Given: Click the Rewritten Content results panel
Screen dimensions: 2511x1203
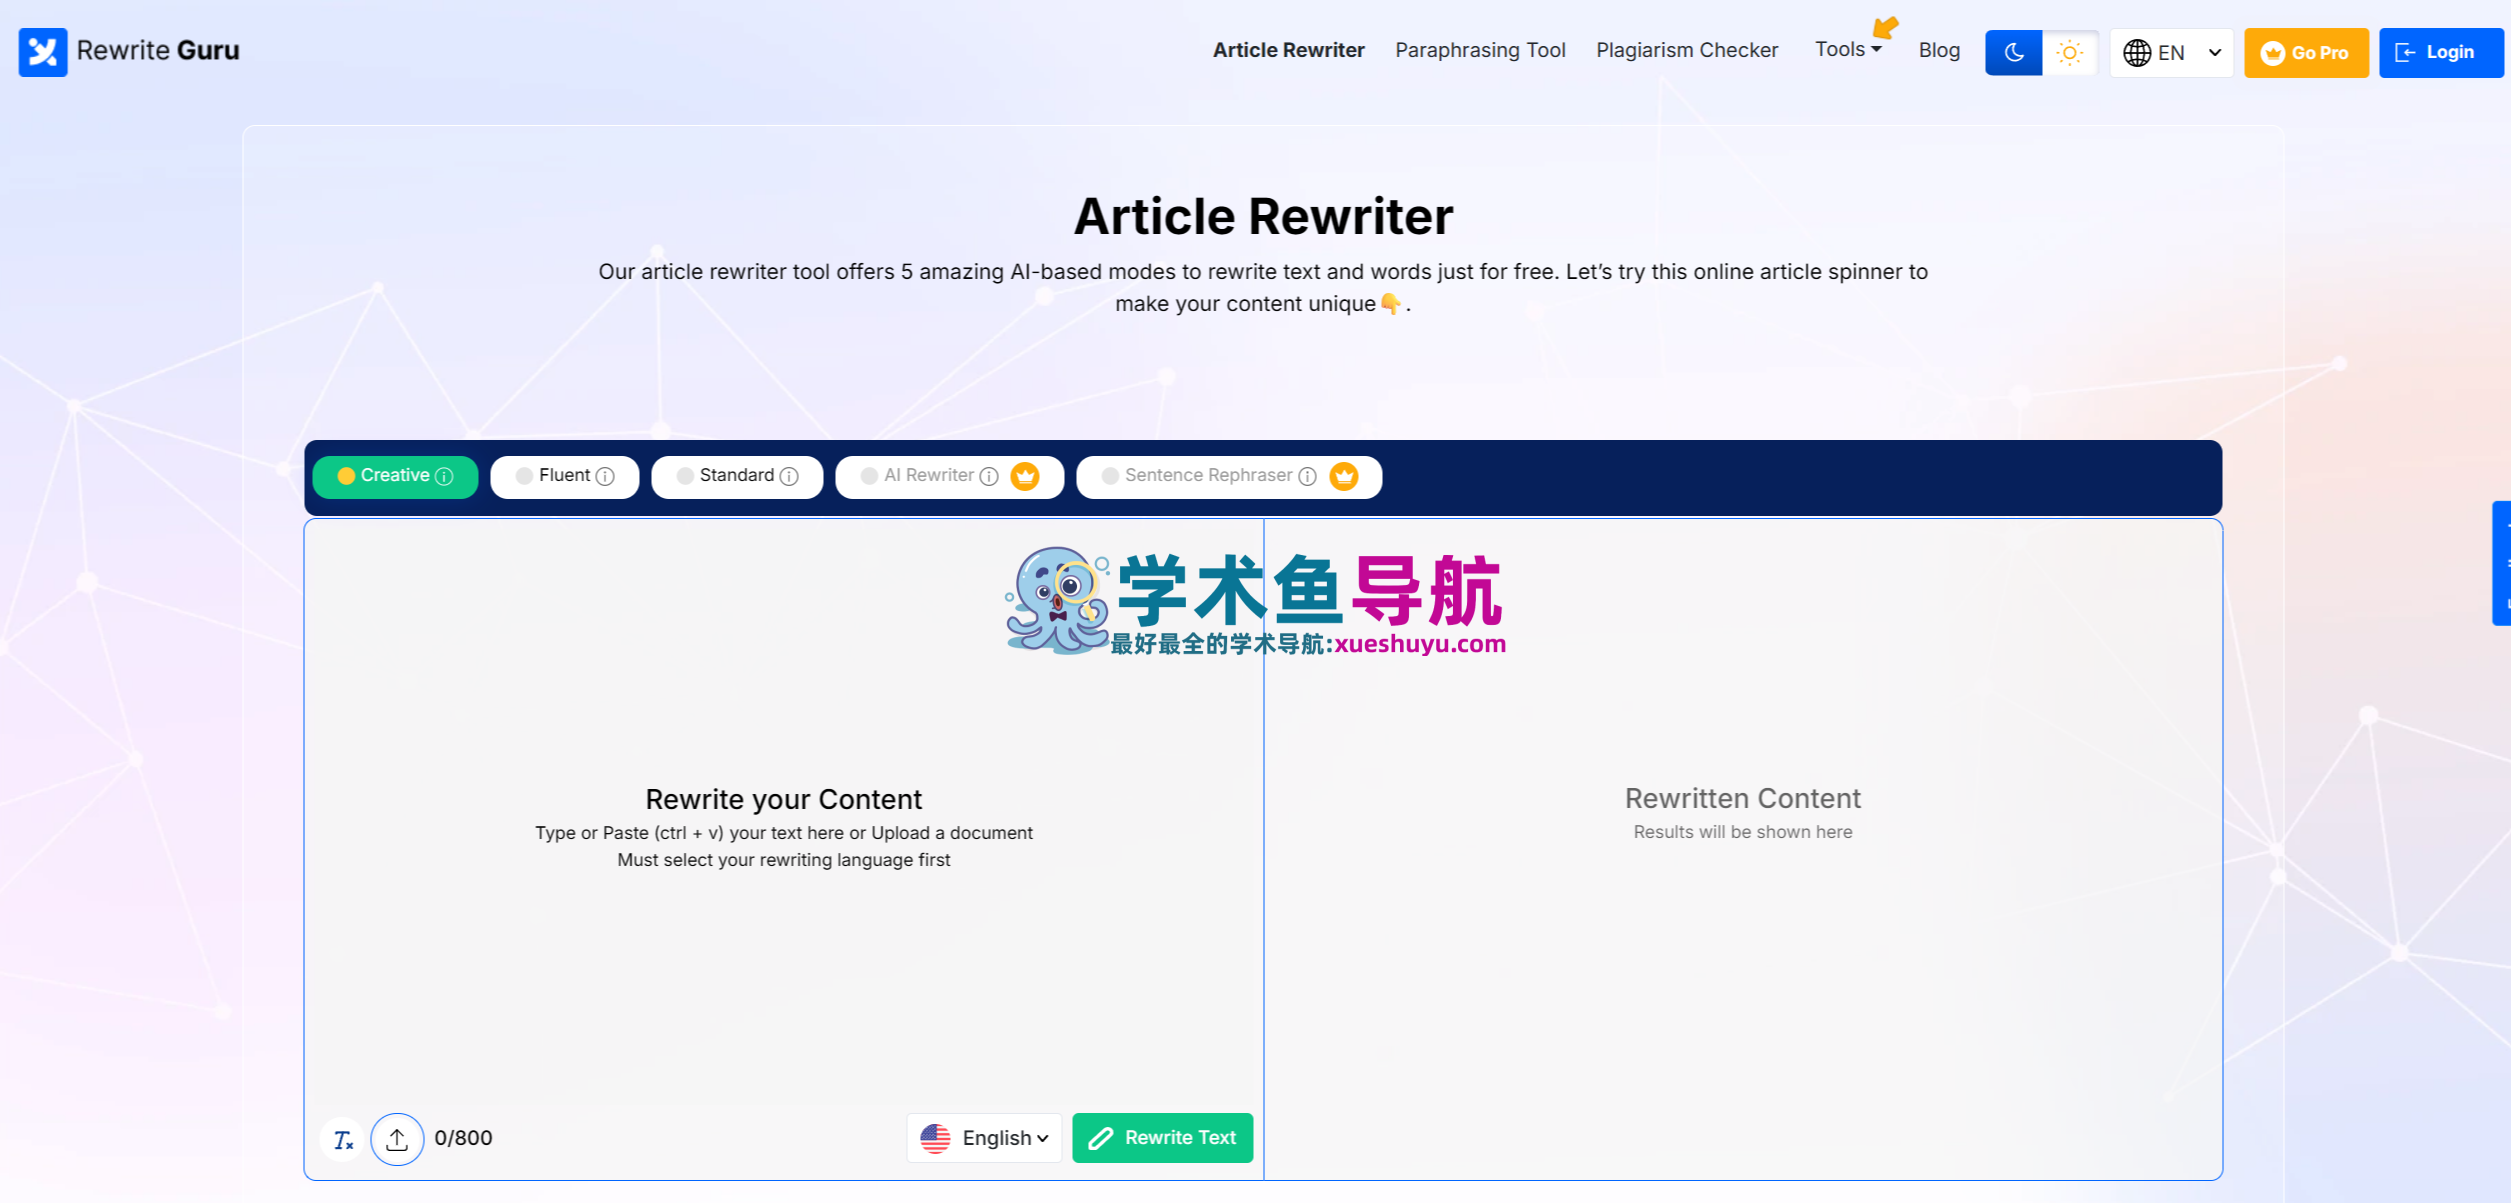Looking at the screenshot, I should coord(1743,849).
